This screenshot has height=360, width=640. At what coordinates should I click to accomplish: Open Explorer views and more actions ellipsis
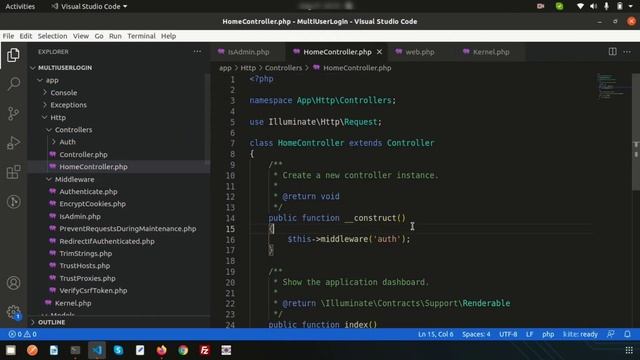(x=197, y=51)
